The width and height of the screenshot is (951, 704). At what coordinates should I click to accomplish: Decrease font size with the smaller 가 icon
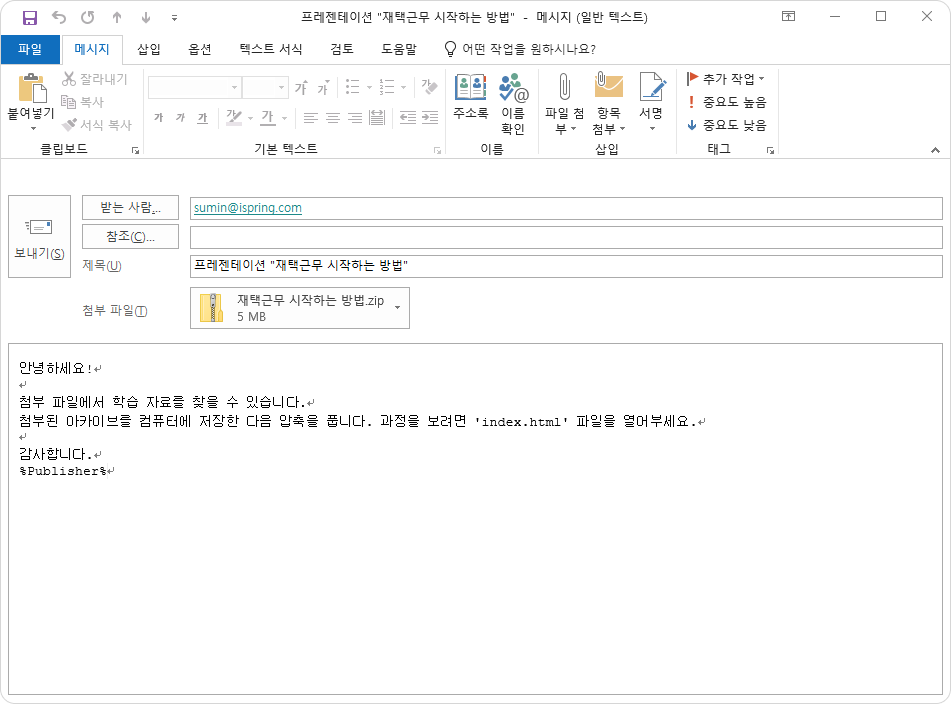point(323,88)
